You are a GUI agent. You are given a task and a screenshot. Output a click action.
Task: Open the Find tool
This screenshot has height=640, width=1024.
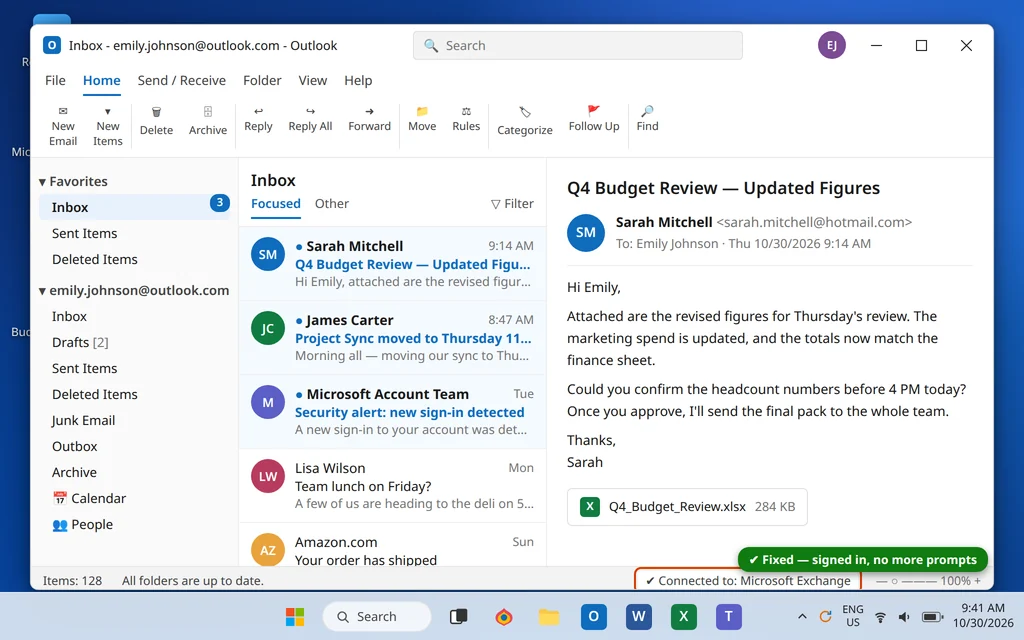pos(647,120)
